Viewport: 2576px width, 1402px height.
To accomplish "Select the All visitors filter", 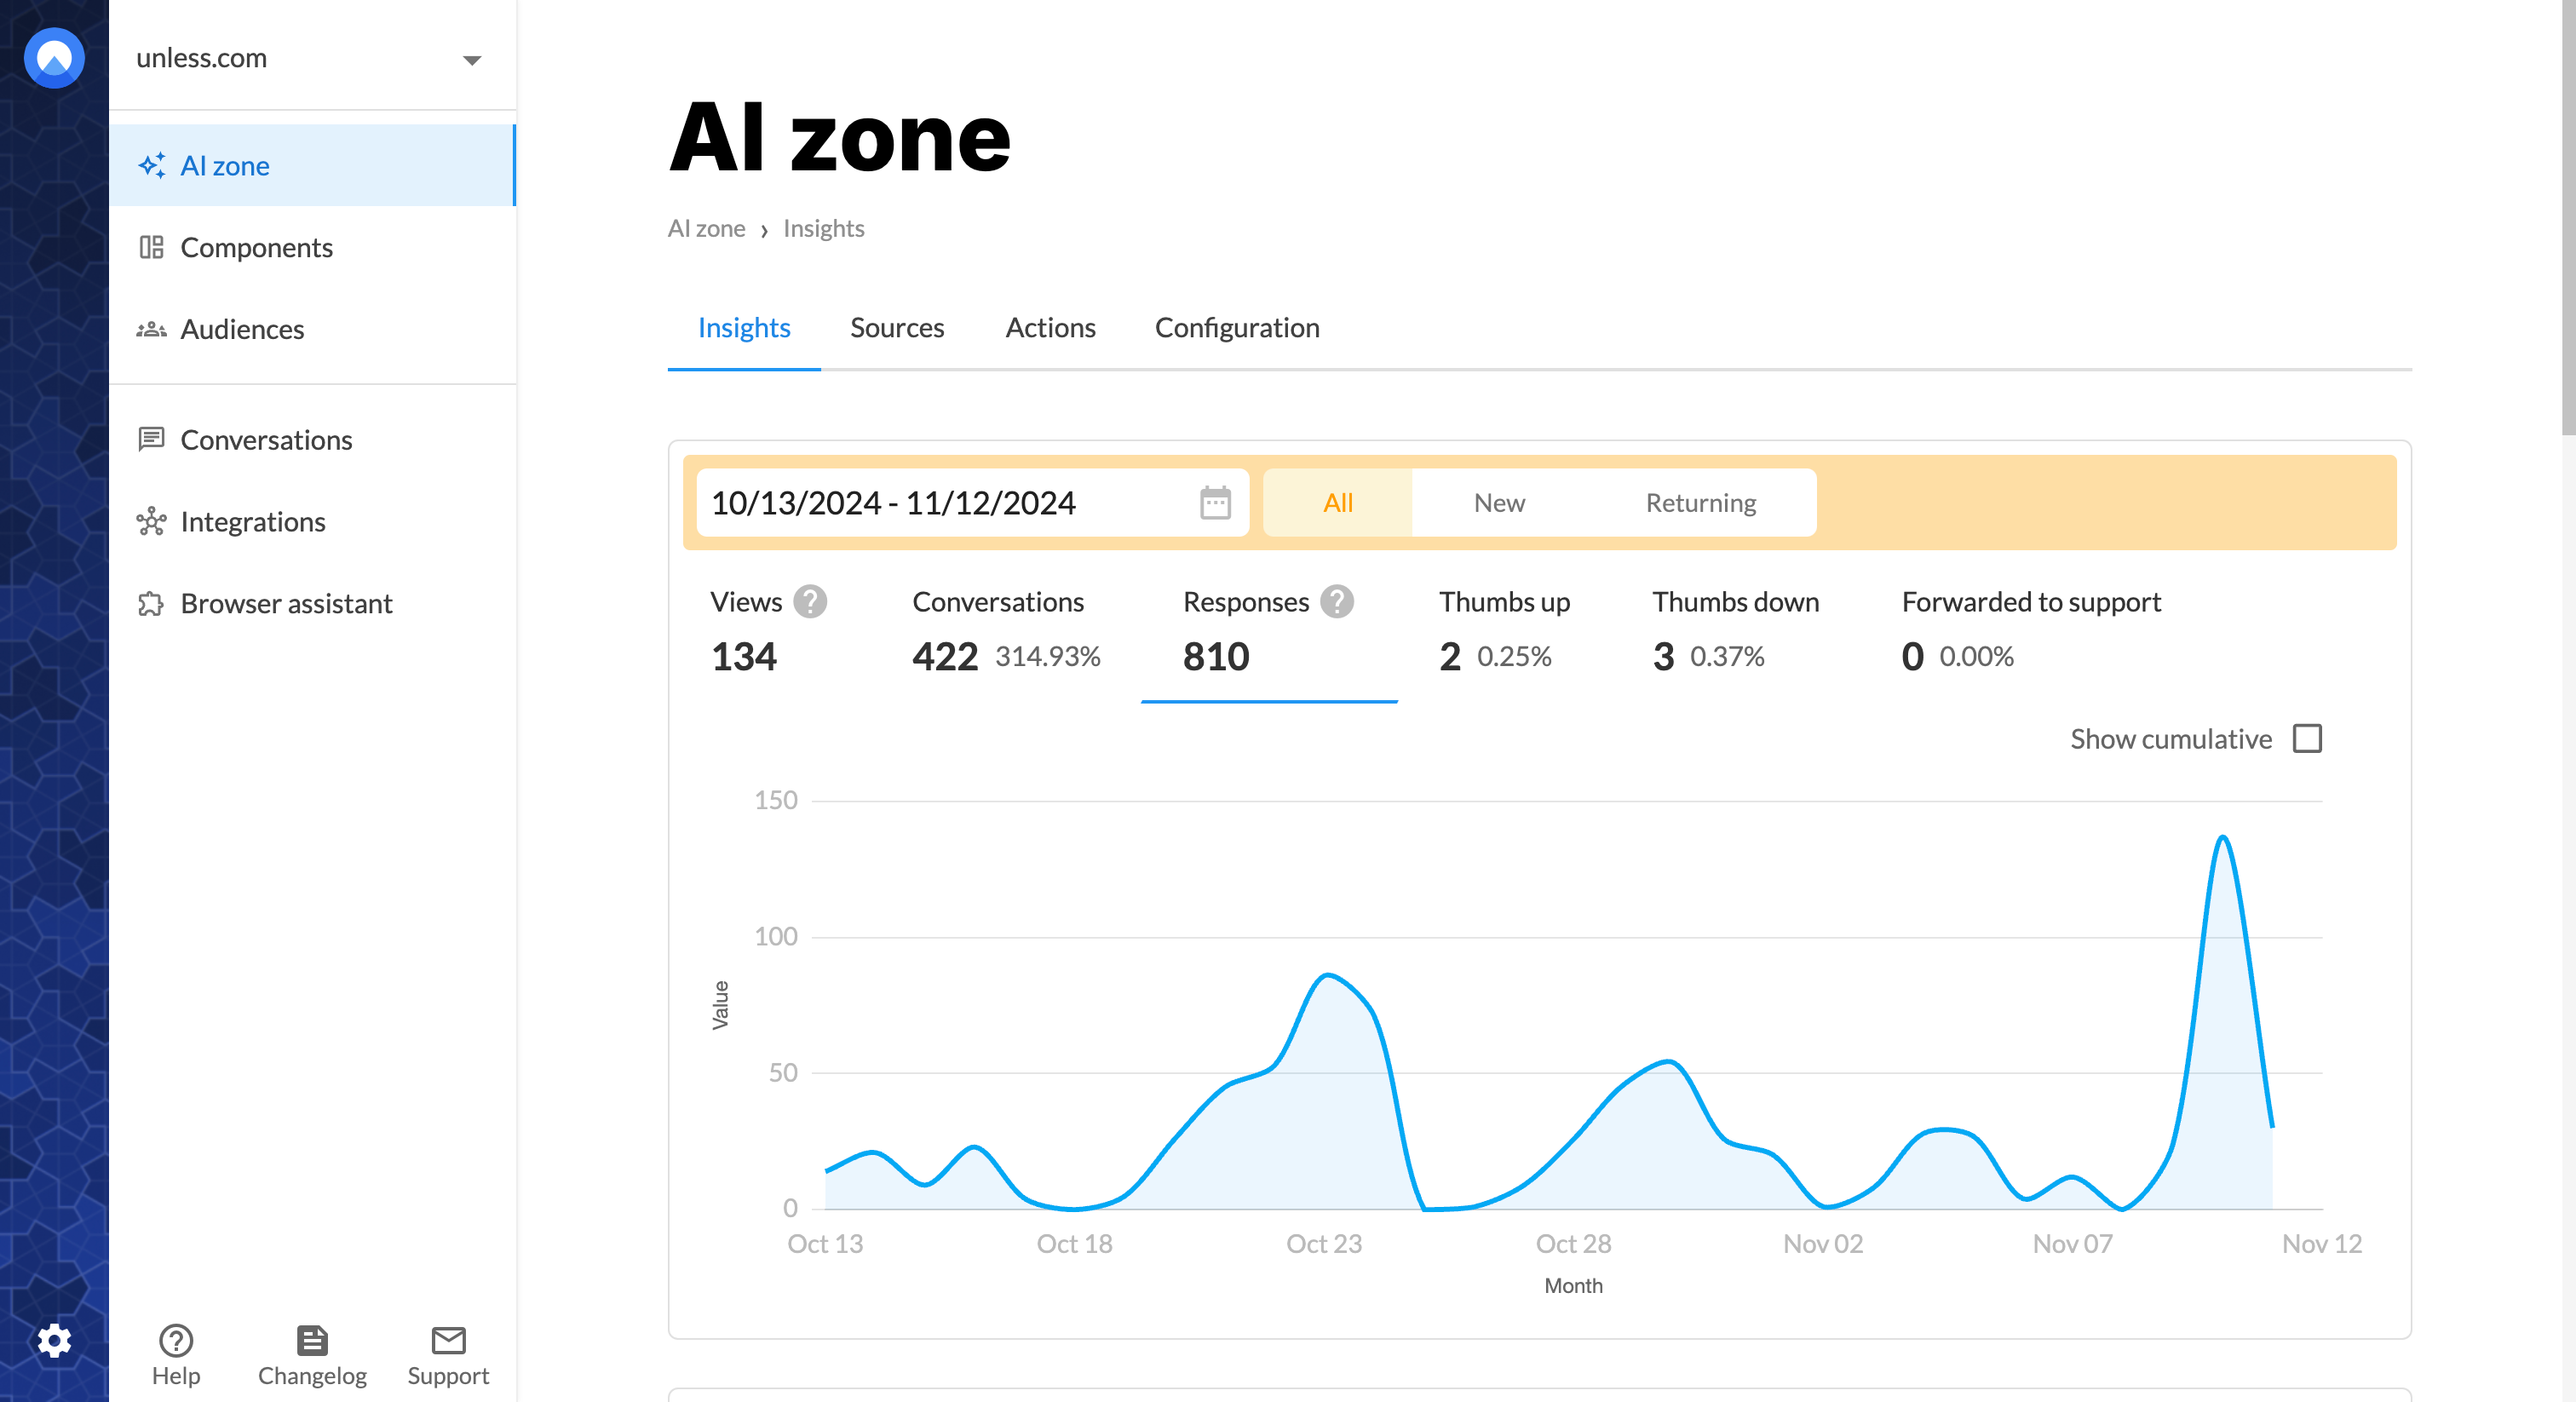I will click(x=1337, y=502).
